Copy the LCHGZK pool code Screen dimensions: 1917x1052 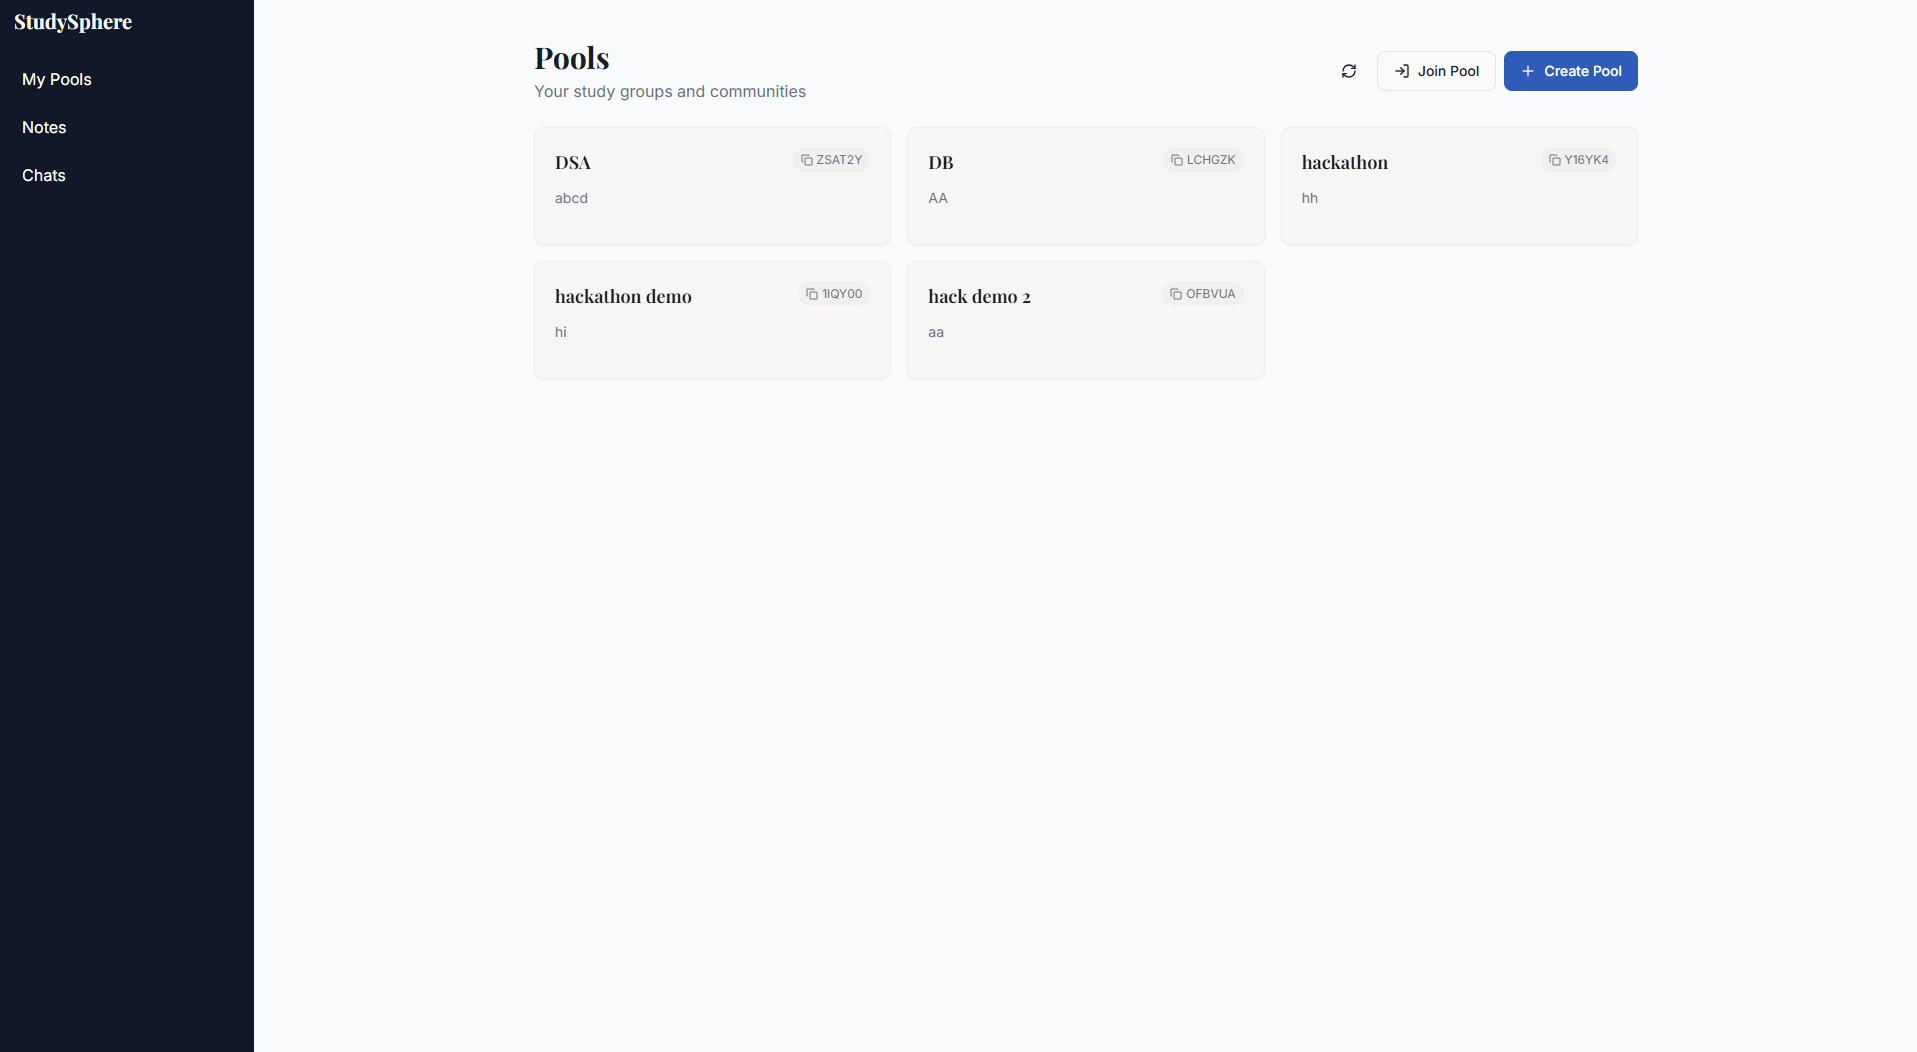coord(1203,160)
